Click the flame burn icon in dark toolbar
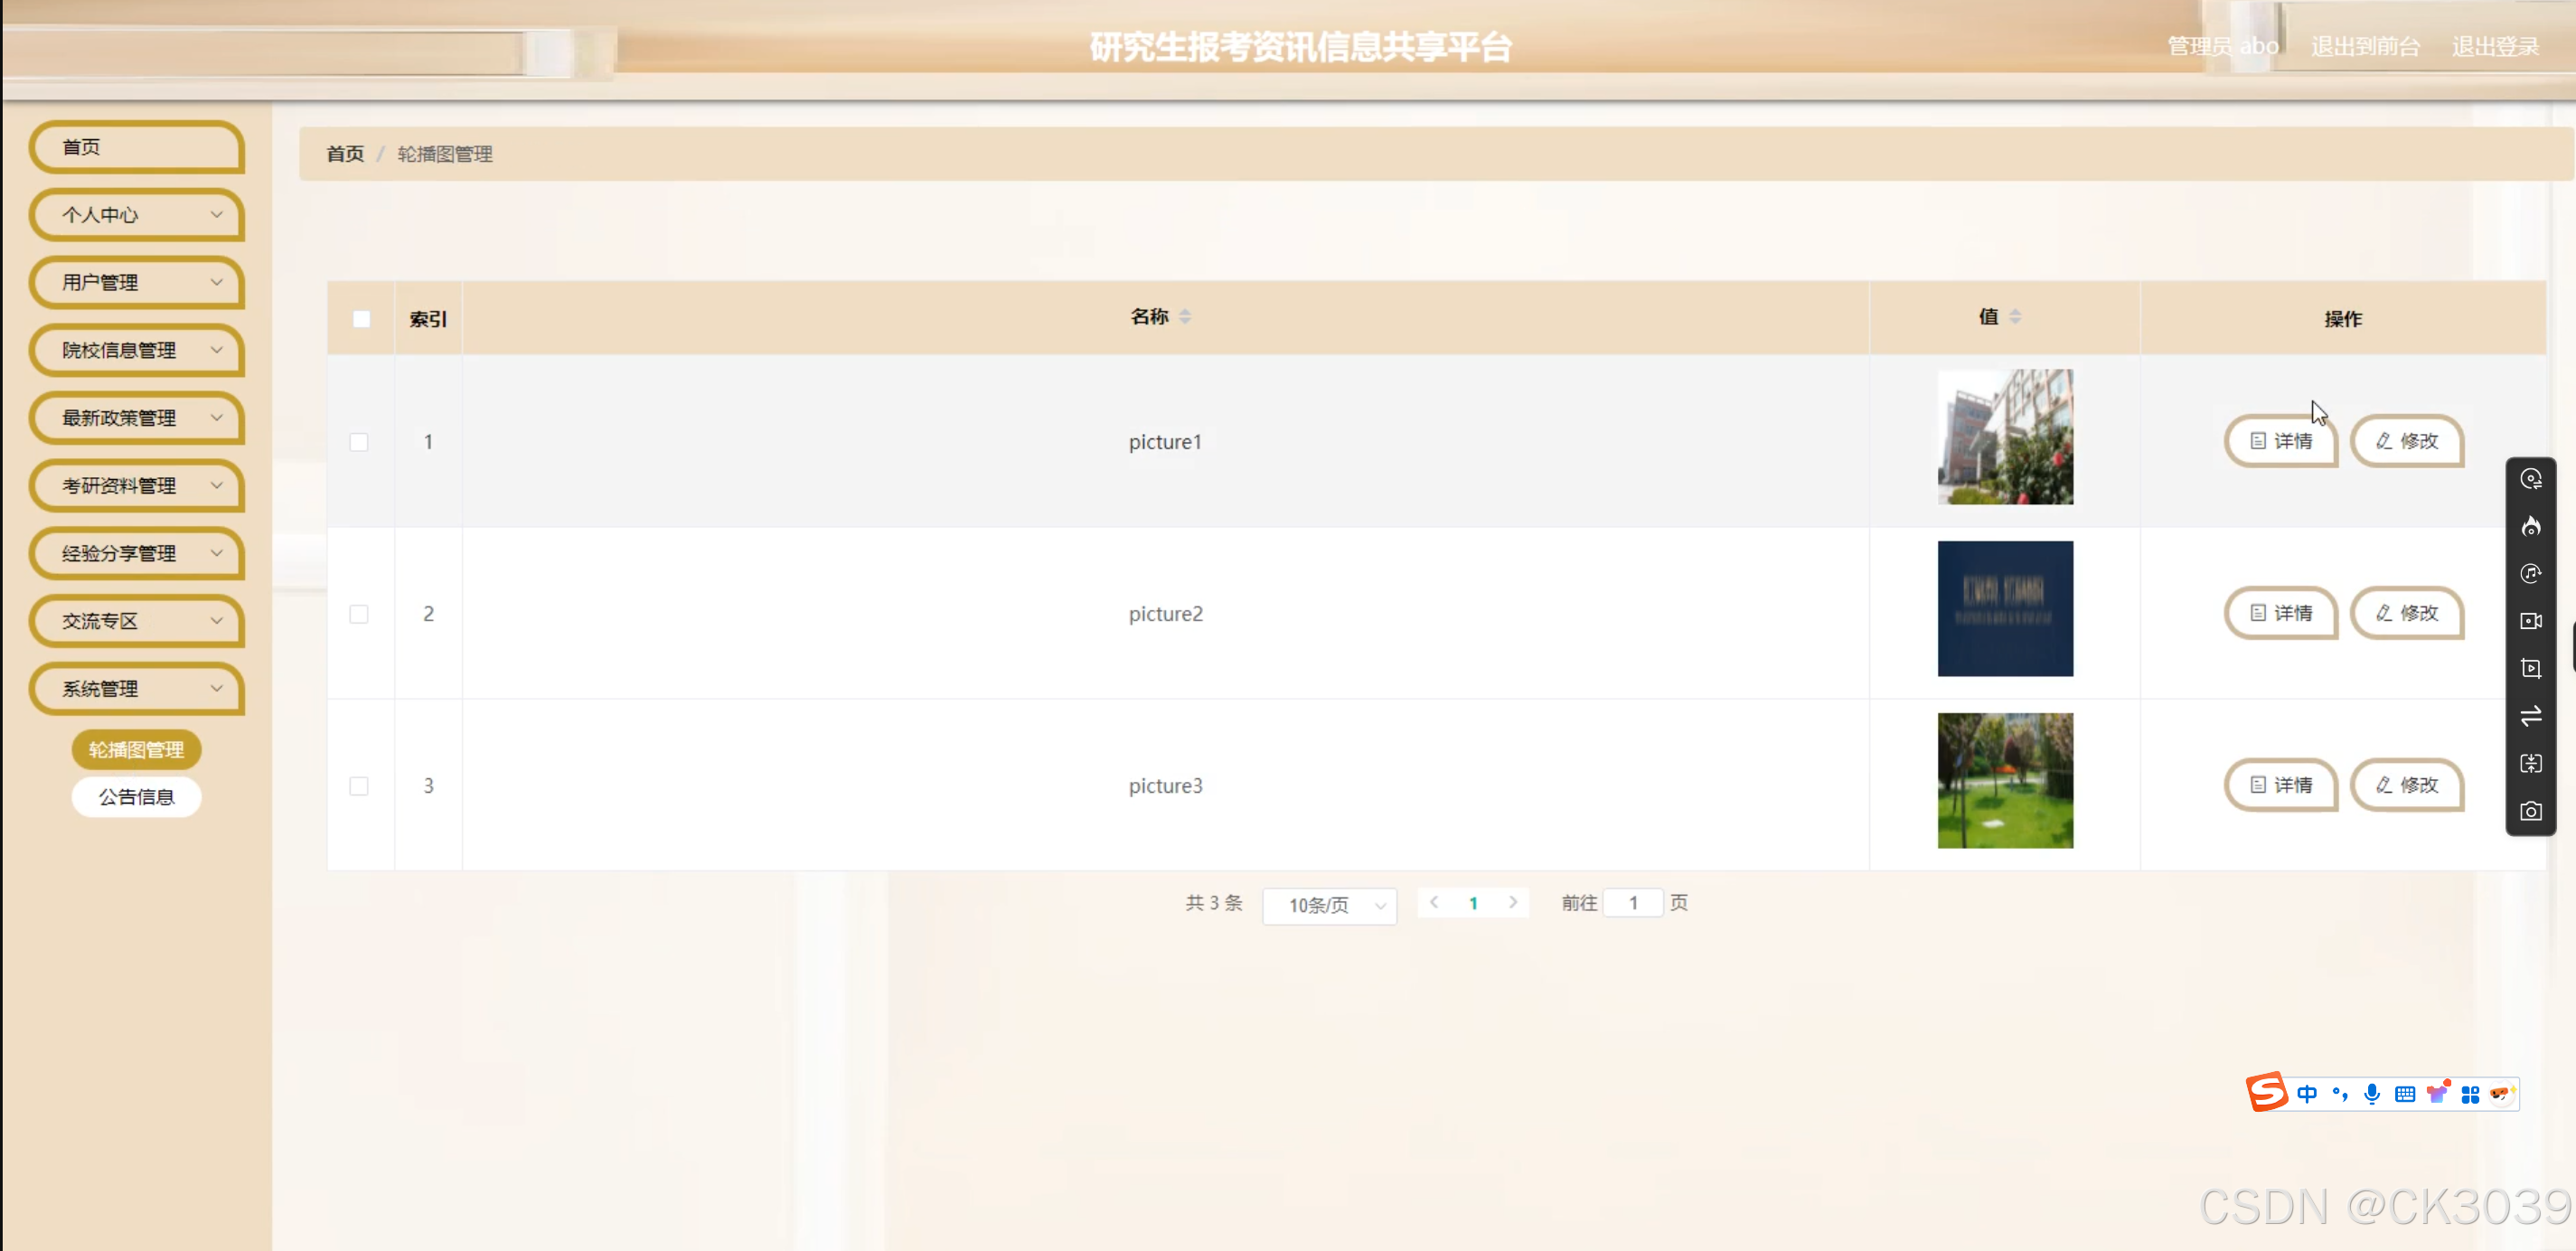The image size is (2576, 1251). tap(2530, 526)
